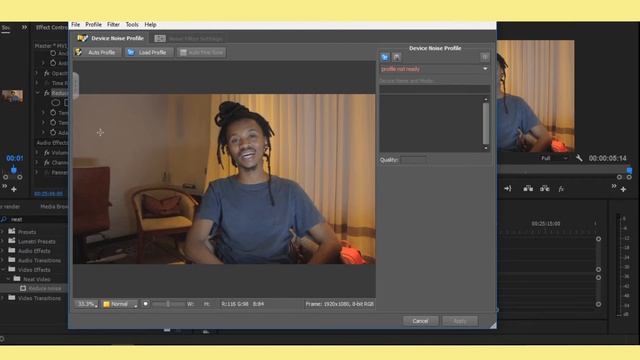The image size is (640, 360).
Task: Open the Normal viewer mode dropdown
Action: coord(120,304)
